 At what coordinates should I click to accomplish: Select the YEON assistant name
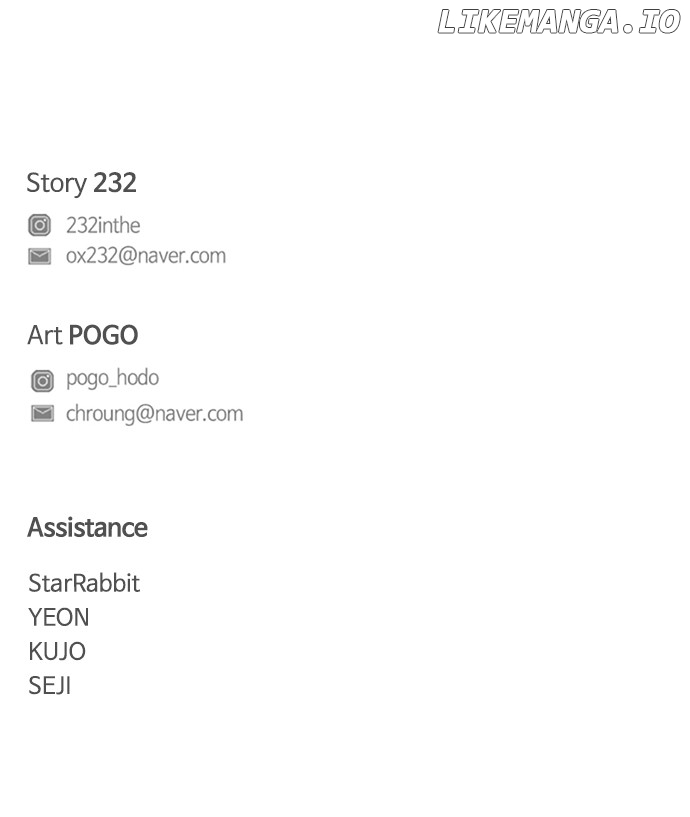click(59, 617)
